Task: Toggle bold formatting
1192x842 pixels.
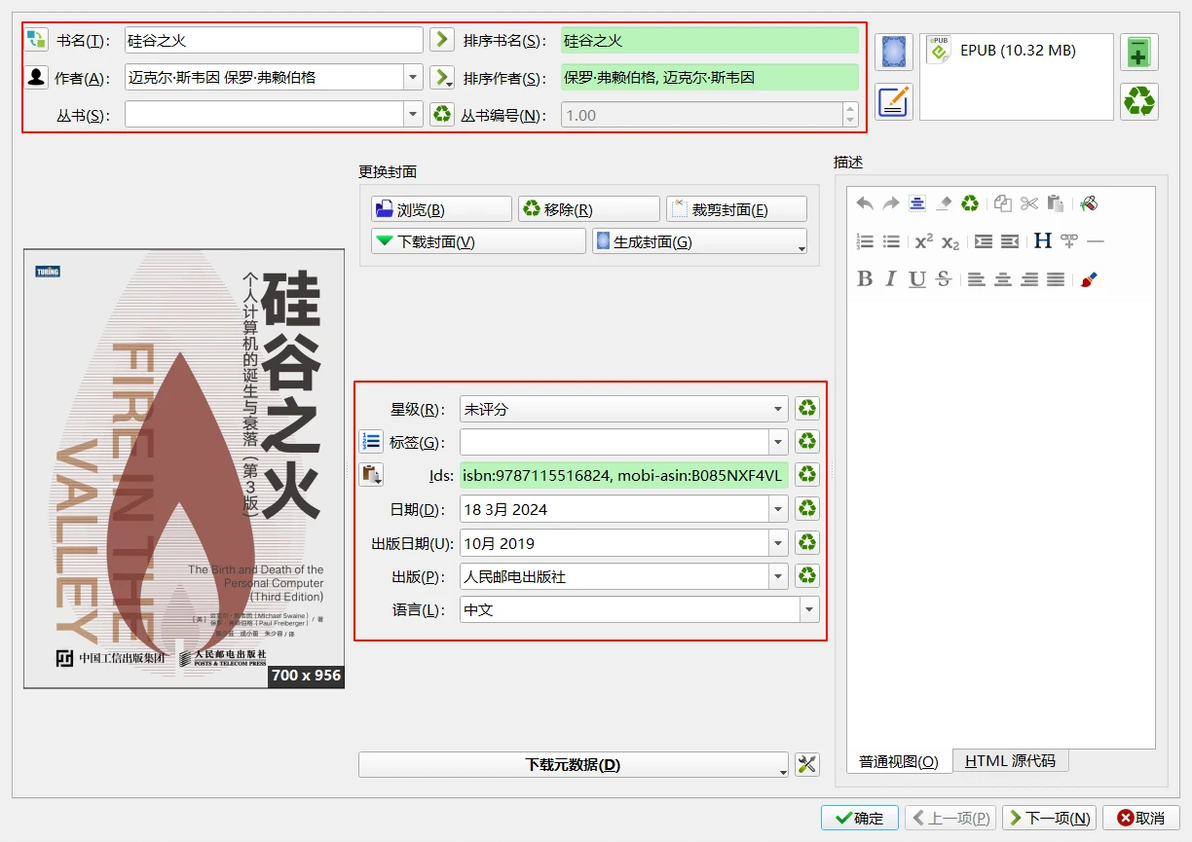Action: pyautogui.click(x=864, y=280)
